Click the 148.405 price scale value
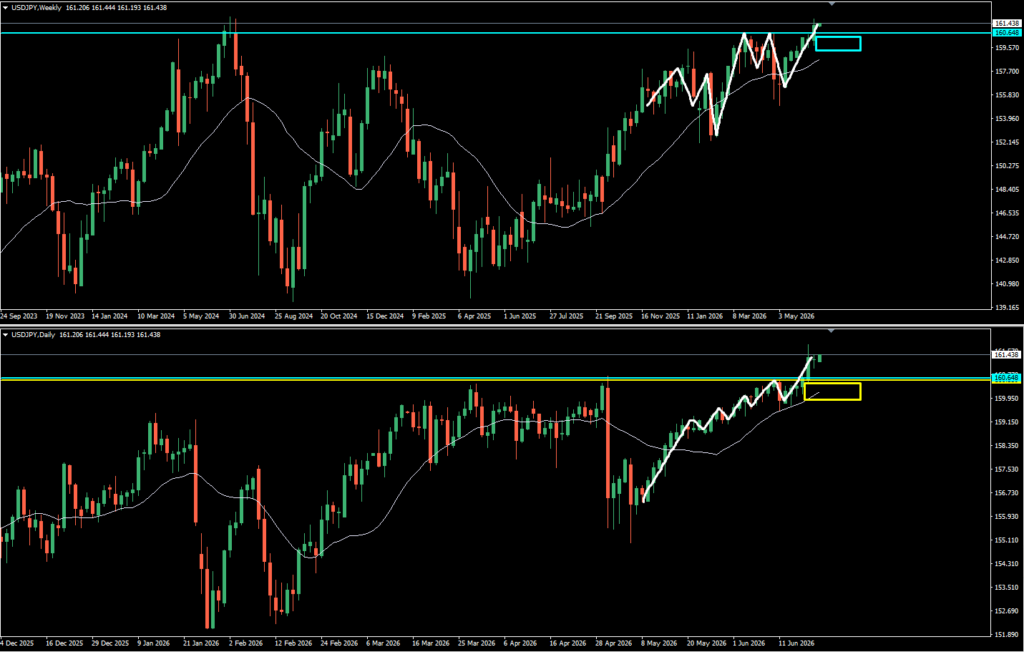The width and height of the screenshot is (1024, 652). coord(1006,189)
